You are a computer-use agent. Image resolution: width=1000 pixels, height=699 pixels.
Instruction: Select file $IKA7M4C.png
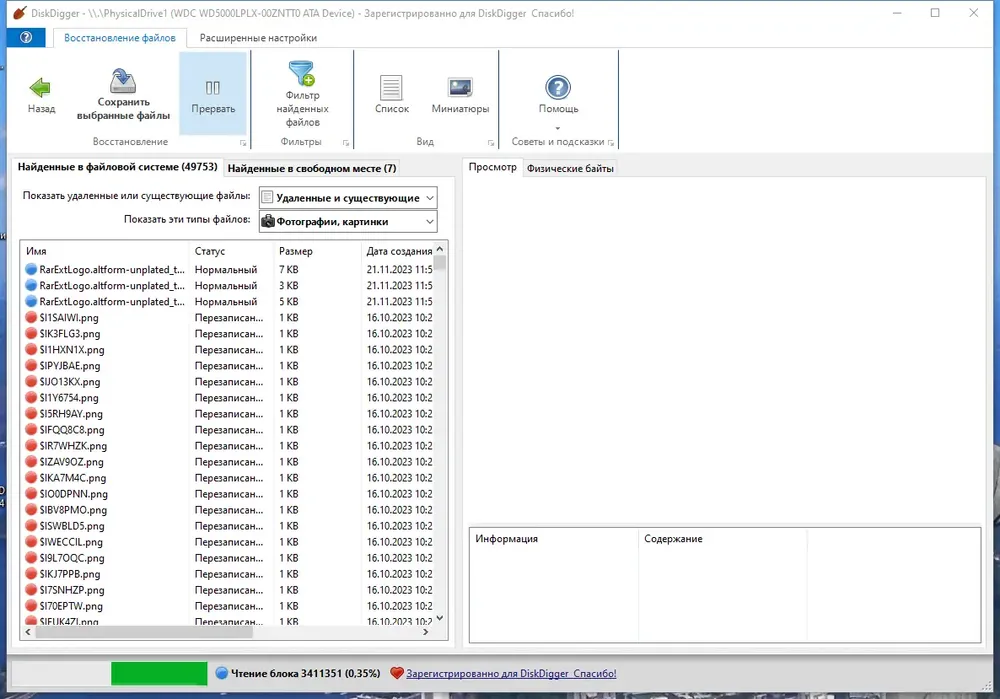click(x=73, y=477)
